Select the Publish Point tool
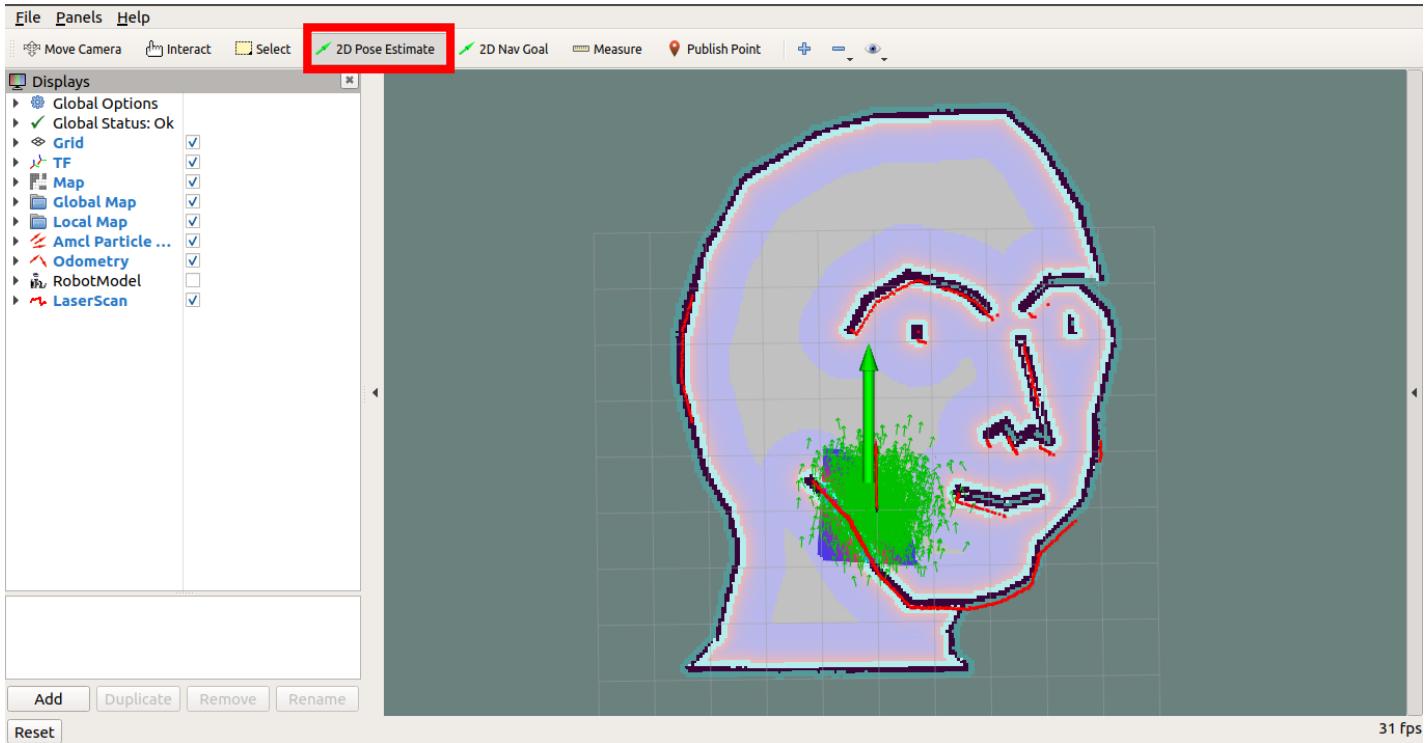The image size is (1426, 743). [714, 49]
